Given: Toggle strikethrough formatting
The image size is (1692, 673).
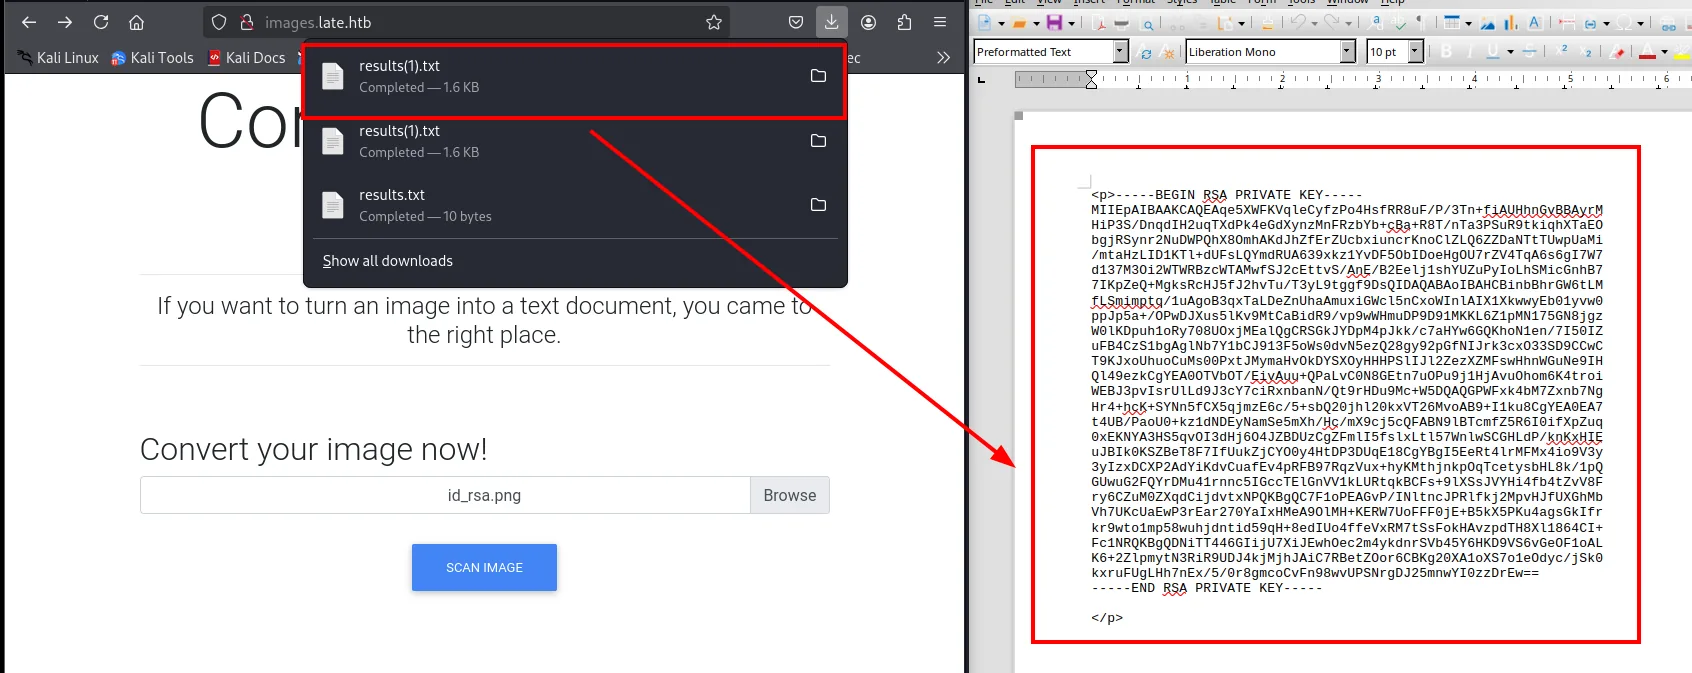Looking at the screenshot, I should [1529, 51].
